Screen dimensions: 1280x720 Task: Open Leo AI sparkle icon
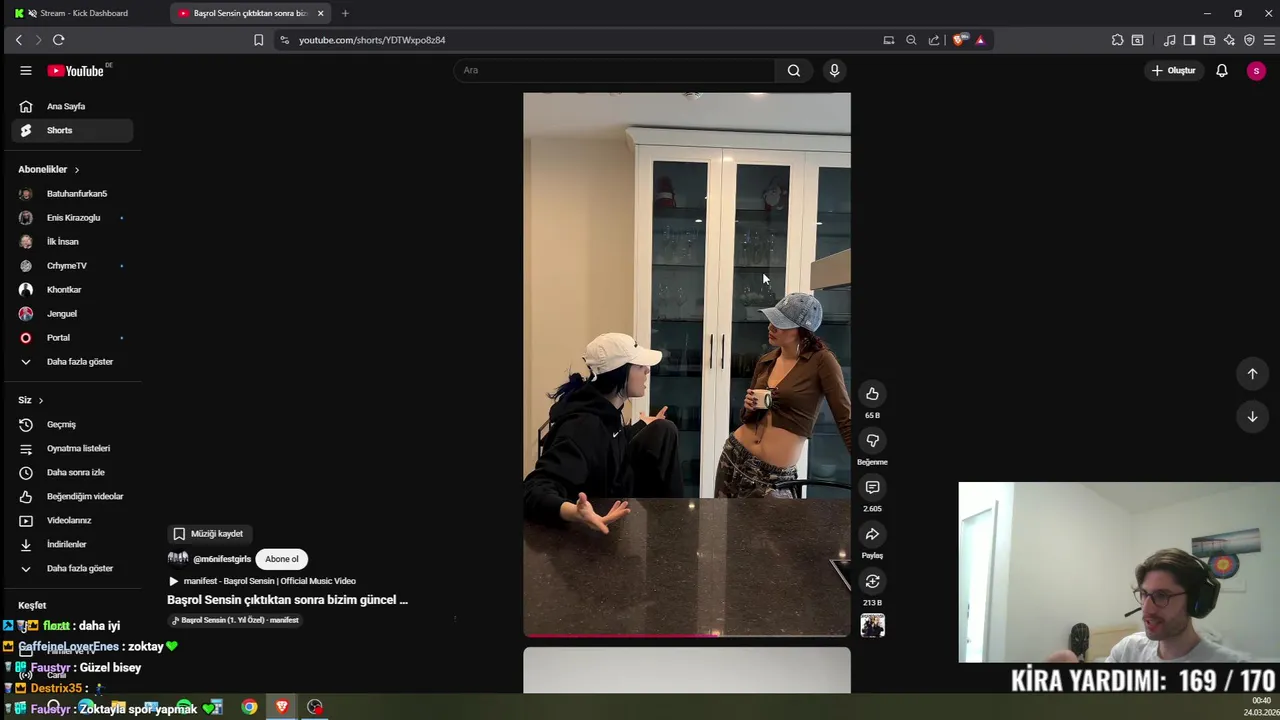point(1229,40)
